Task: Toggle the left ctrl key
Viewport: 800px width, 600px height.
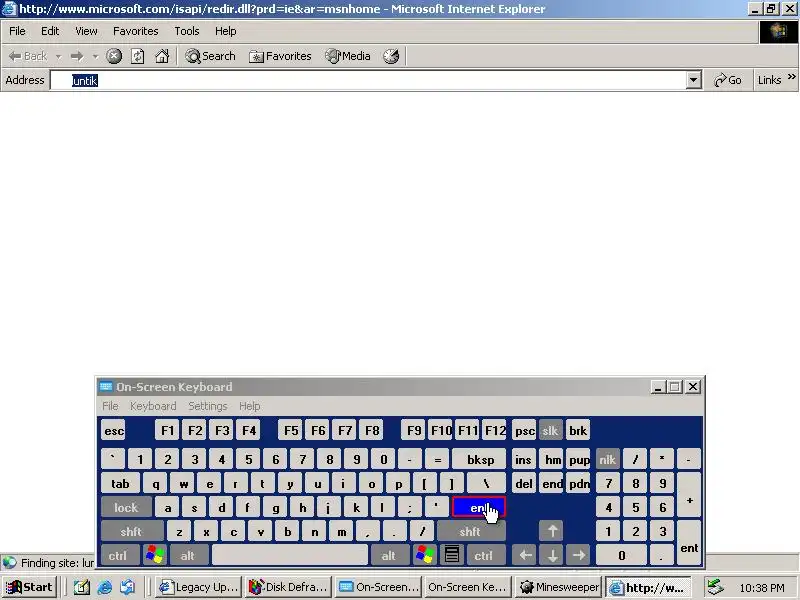Action: pyautogui.click(x=119, y=555)
